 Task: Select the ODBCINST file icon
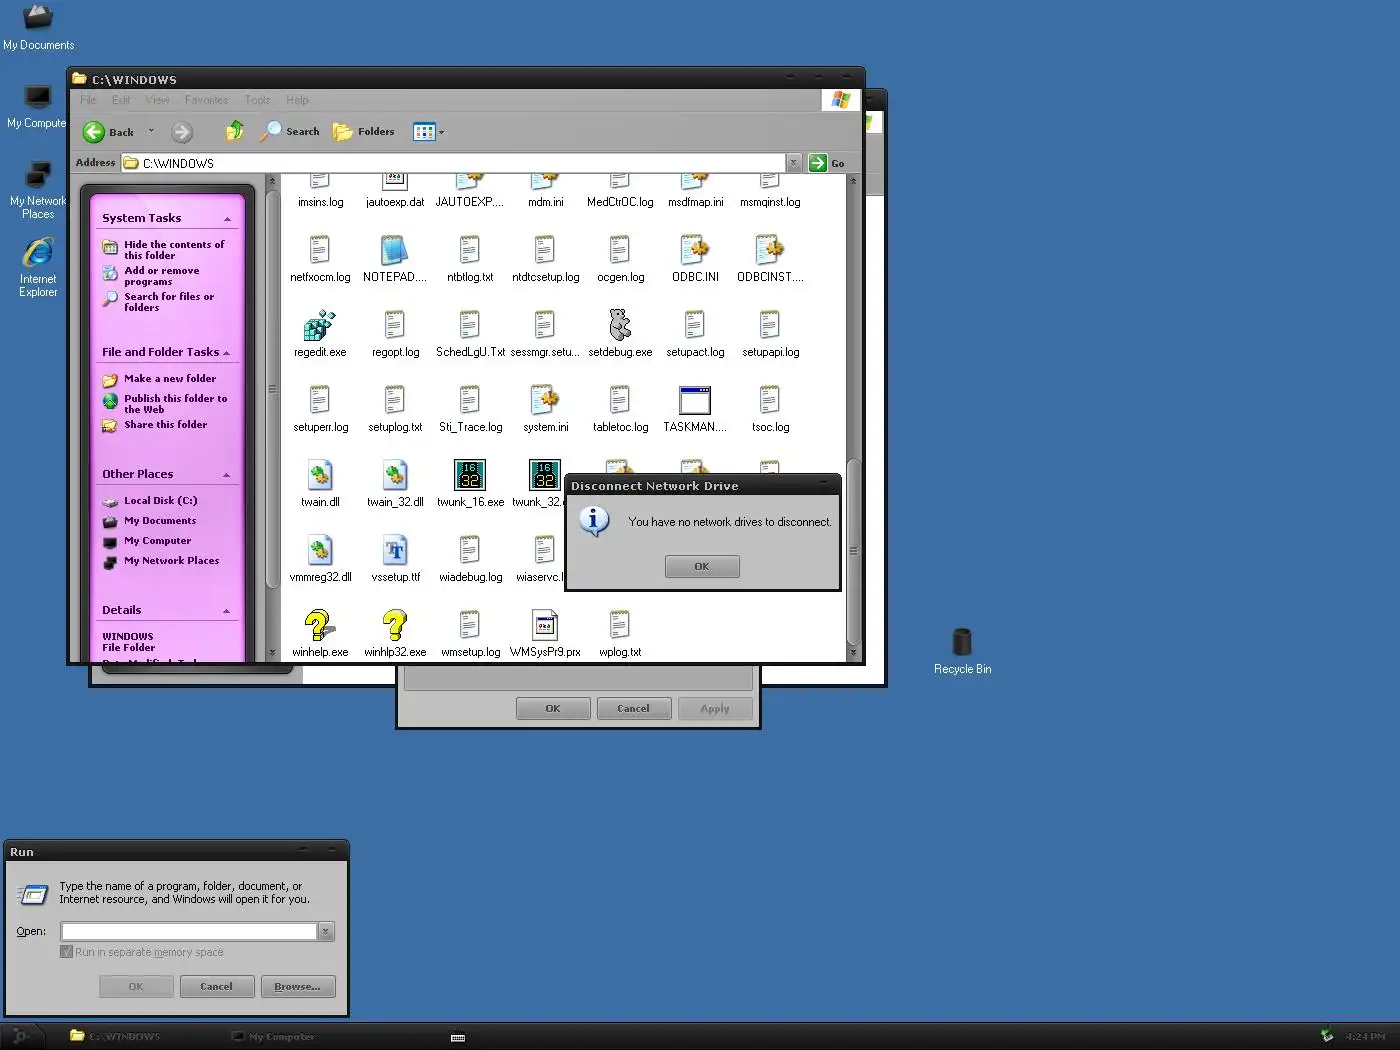point(769,250)
